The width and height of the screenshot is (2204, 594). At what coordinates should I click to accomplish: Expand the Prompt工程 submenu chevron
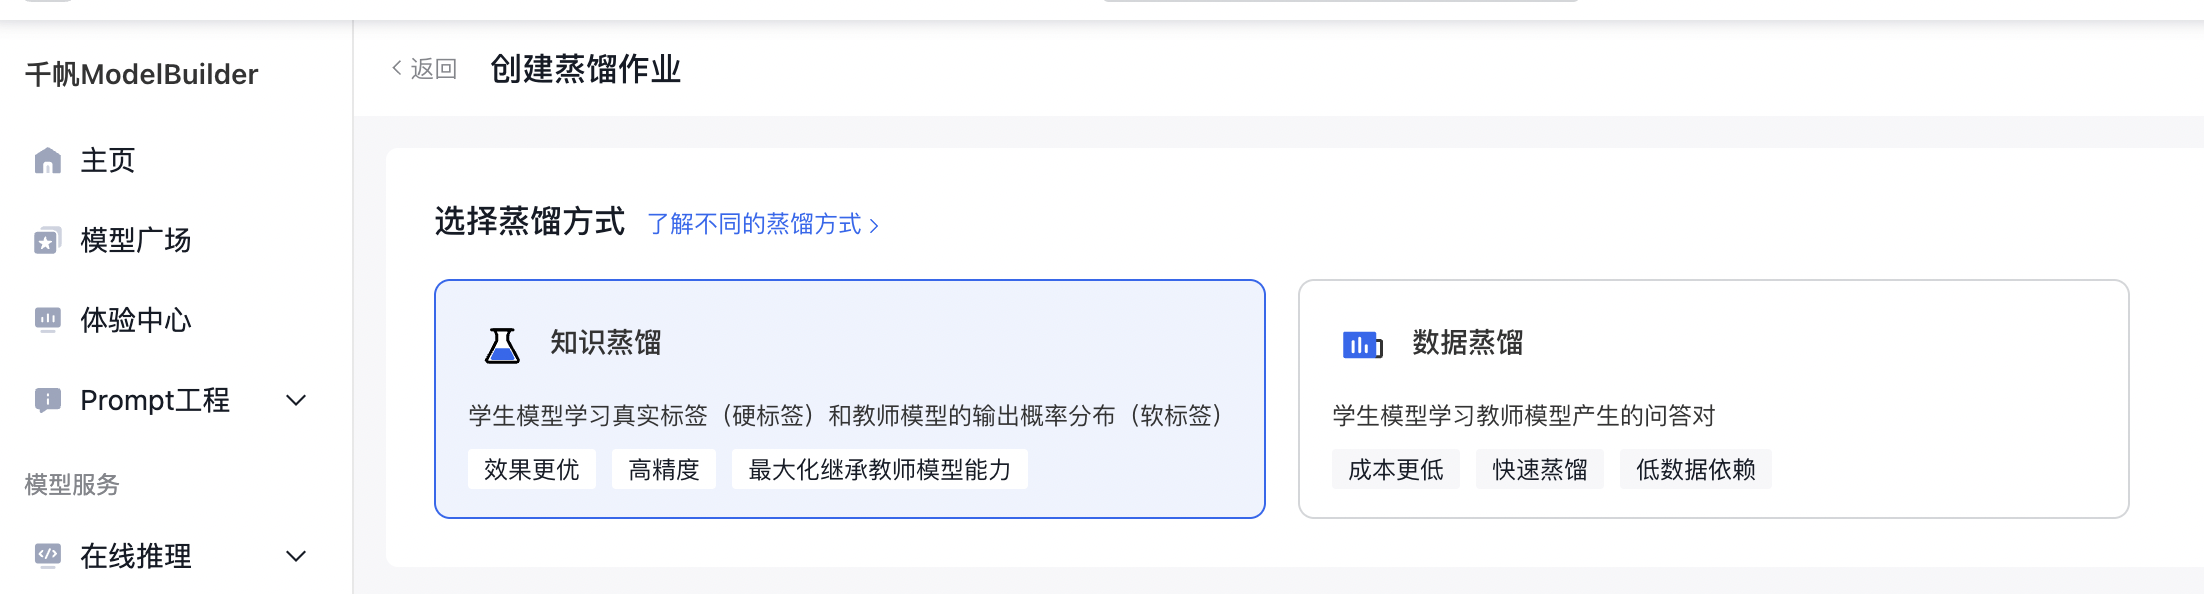coord(296,400)
